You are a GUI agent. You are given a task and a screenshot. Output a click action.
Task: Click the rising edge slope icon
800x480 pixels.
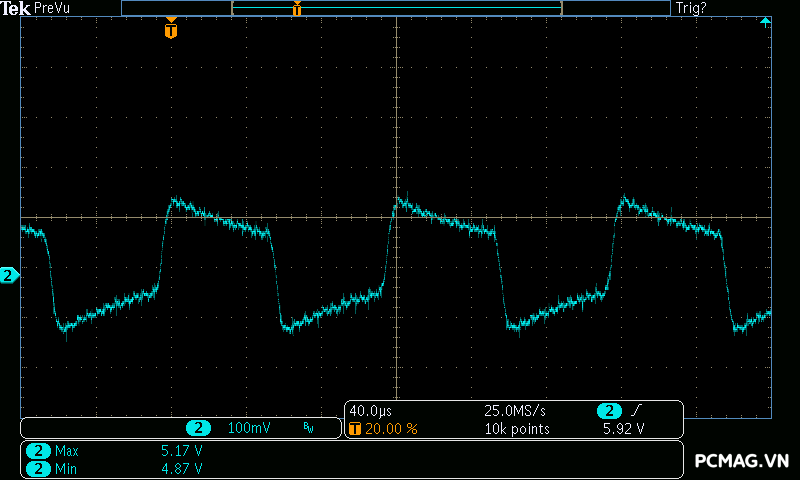637,411
